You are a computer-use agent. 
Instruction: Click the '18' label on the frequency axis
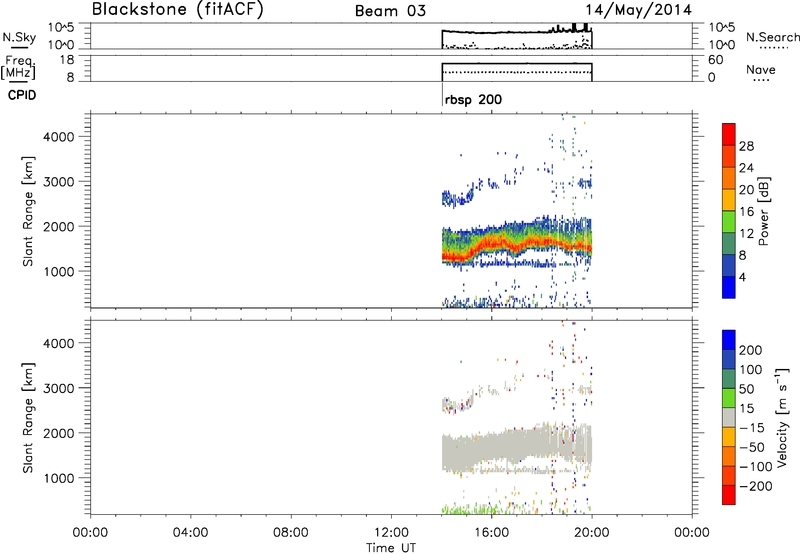tap(67, 60)
